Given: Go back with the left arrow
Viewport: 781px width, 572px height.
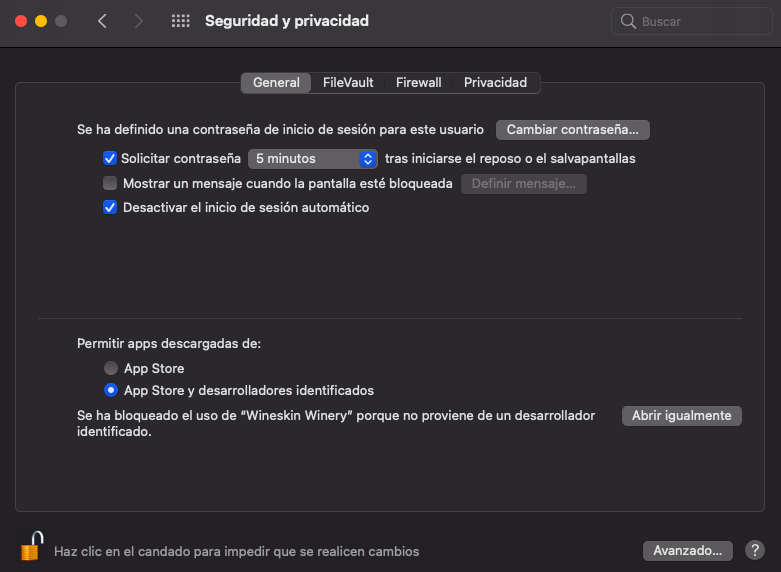Looking at the screenshot, I should click(102, 21).
